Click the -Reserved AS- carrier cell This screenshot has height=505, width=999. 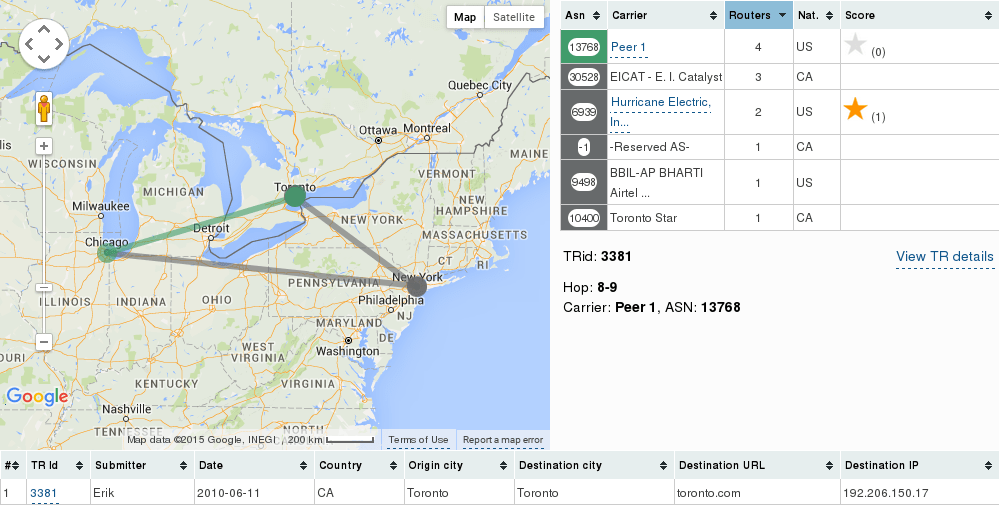666,147
